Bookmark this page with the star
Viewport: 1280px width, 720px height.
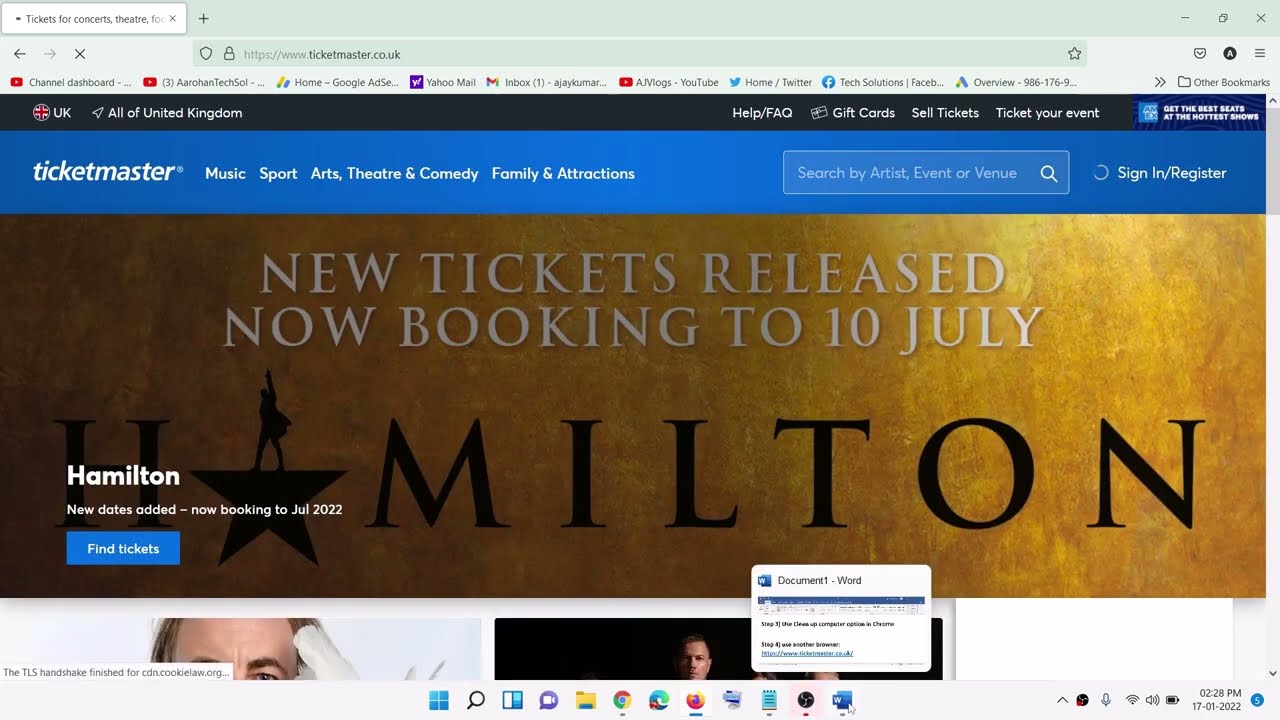1074,54
